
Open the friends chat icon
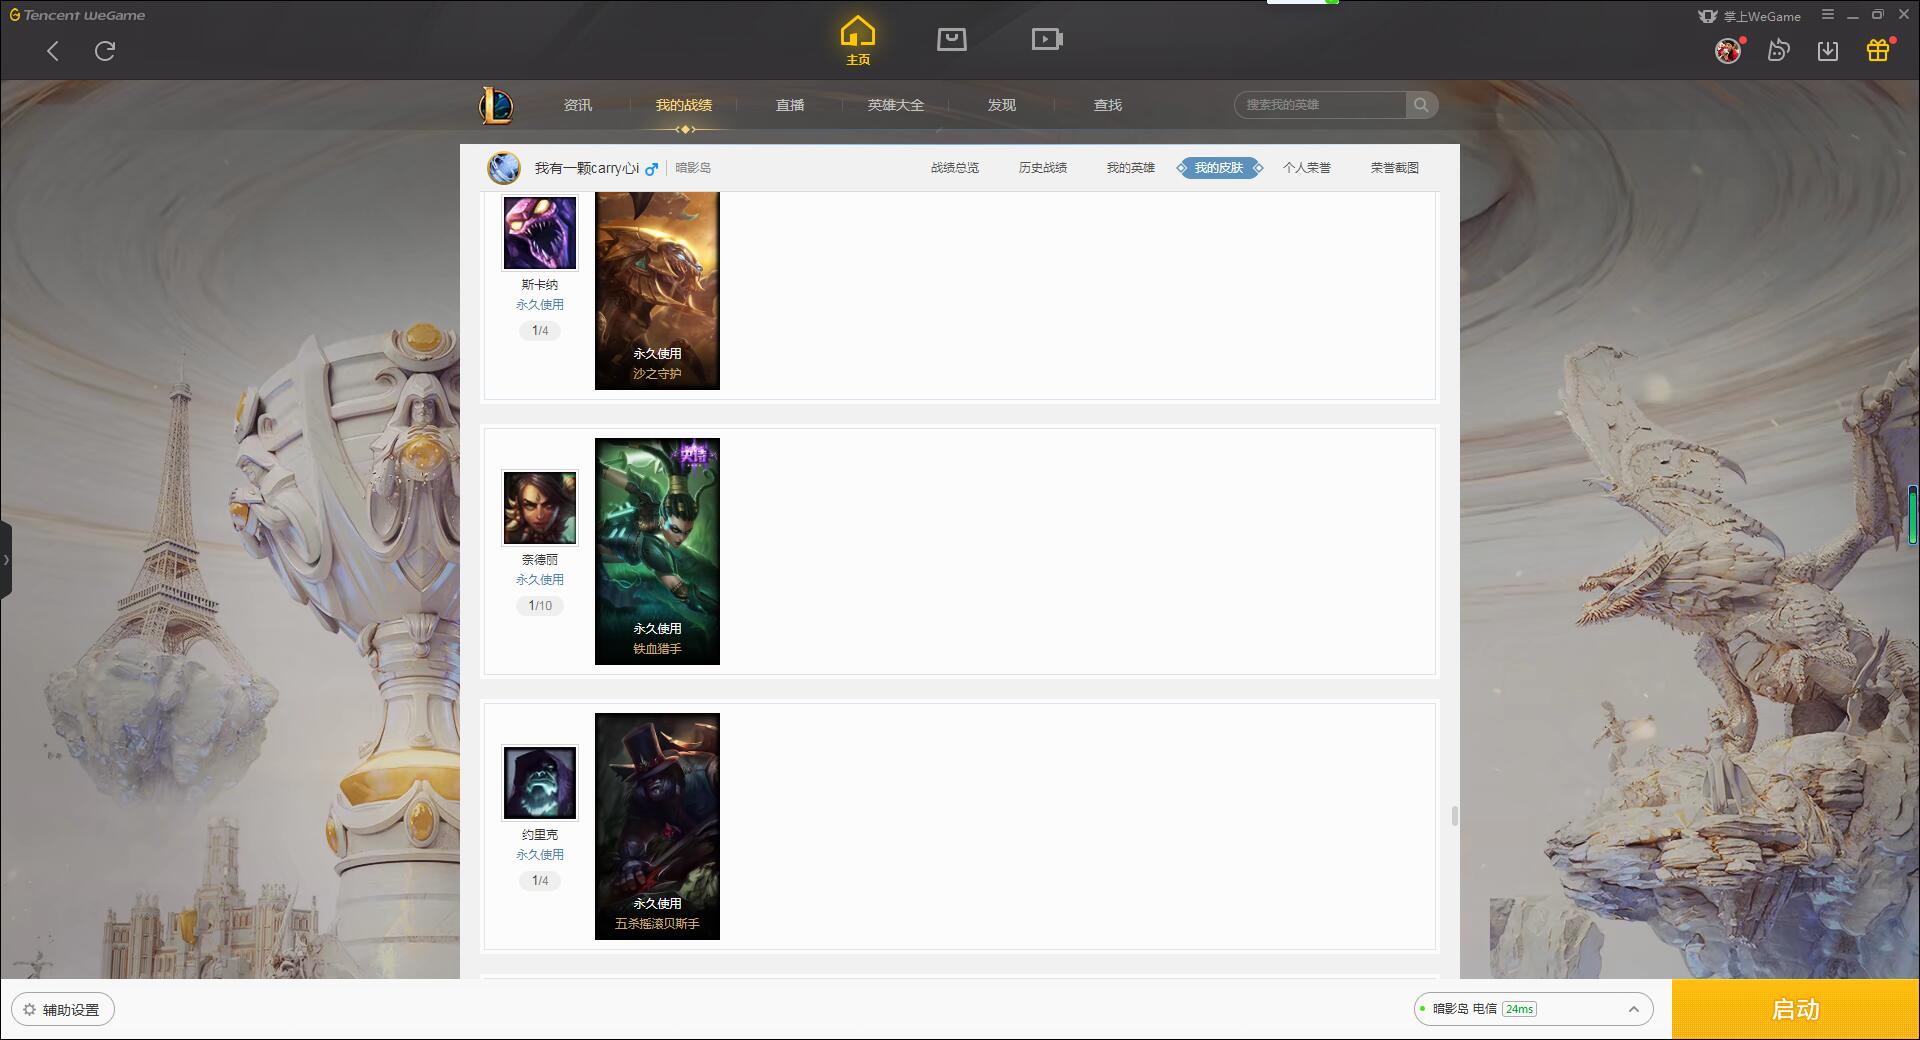(1778, 51)
